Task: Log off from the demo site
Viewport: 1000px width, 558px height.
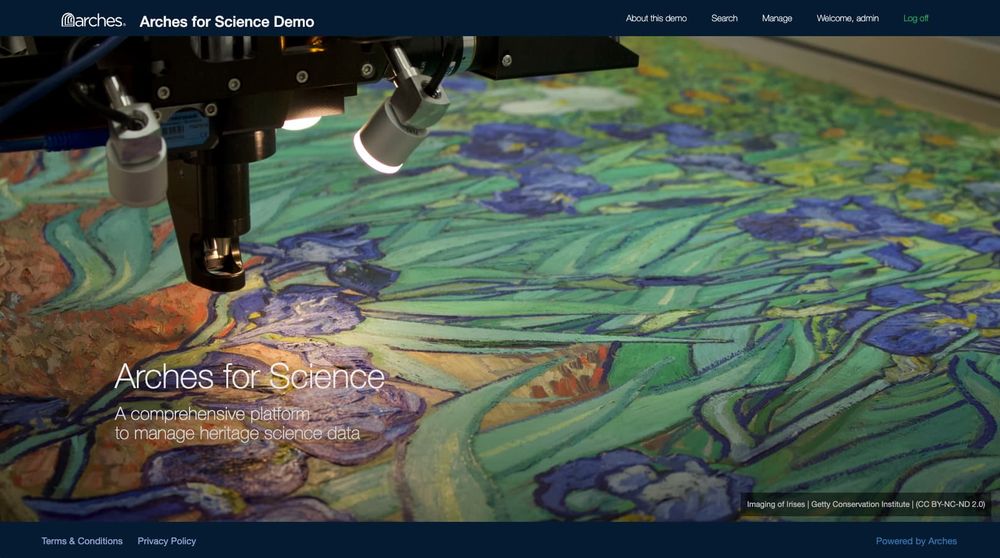Action: point(915,18)
